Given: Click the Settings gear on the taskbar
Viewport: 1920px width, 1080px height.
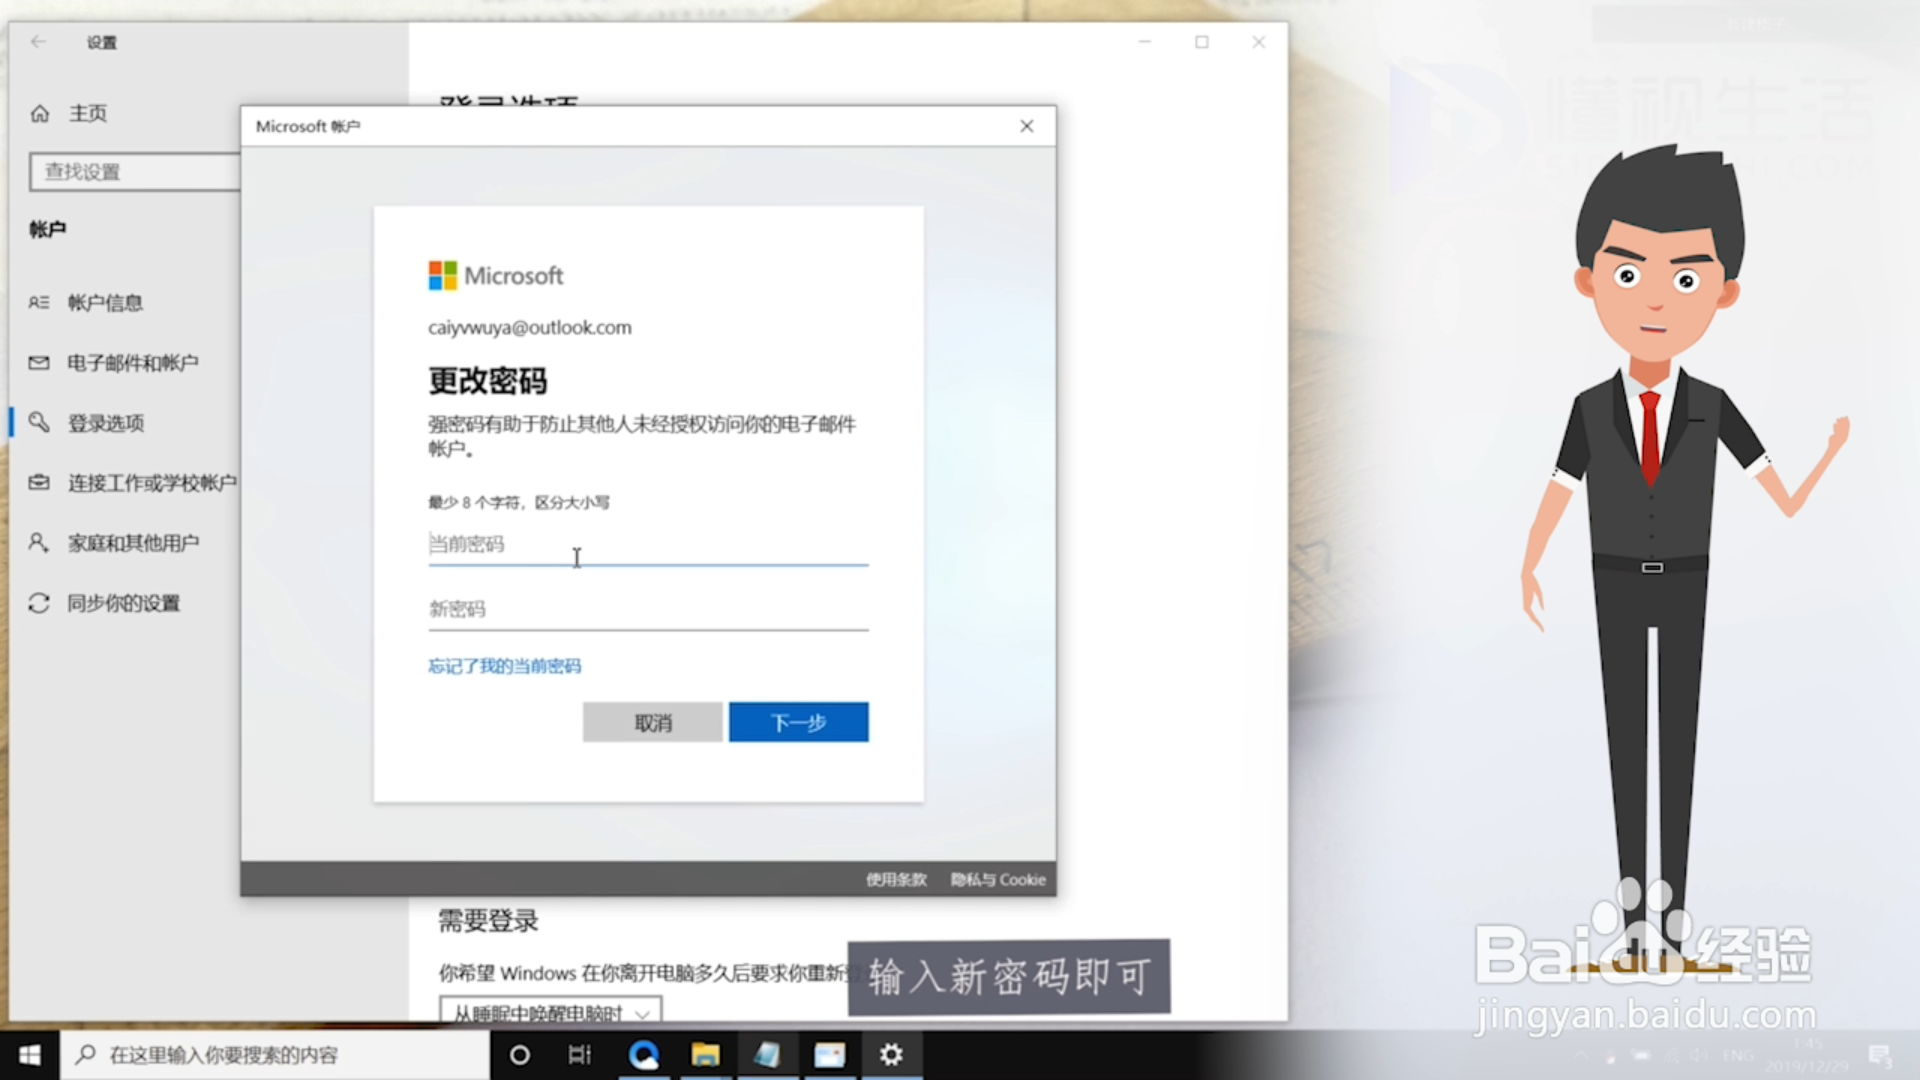Looking at the screenshot, I should point(890,1054).
